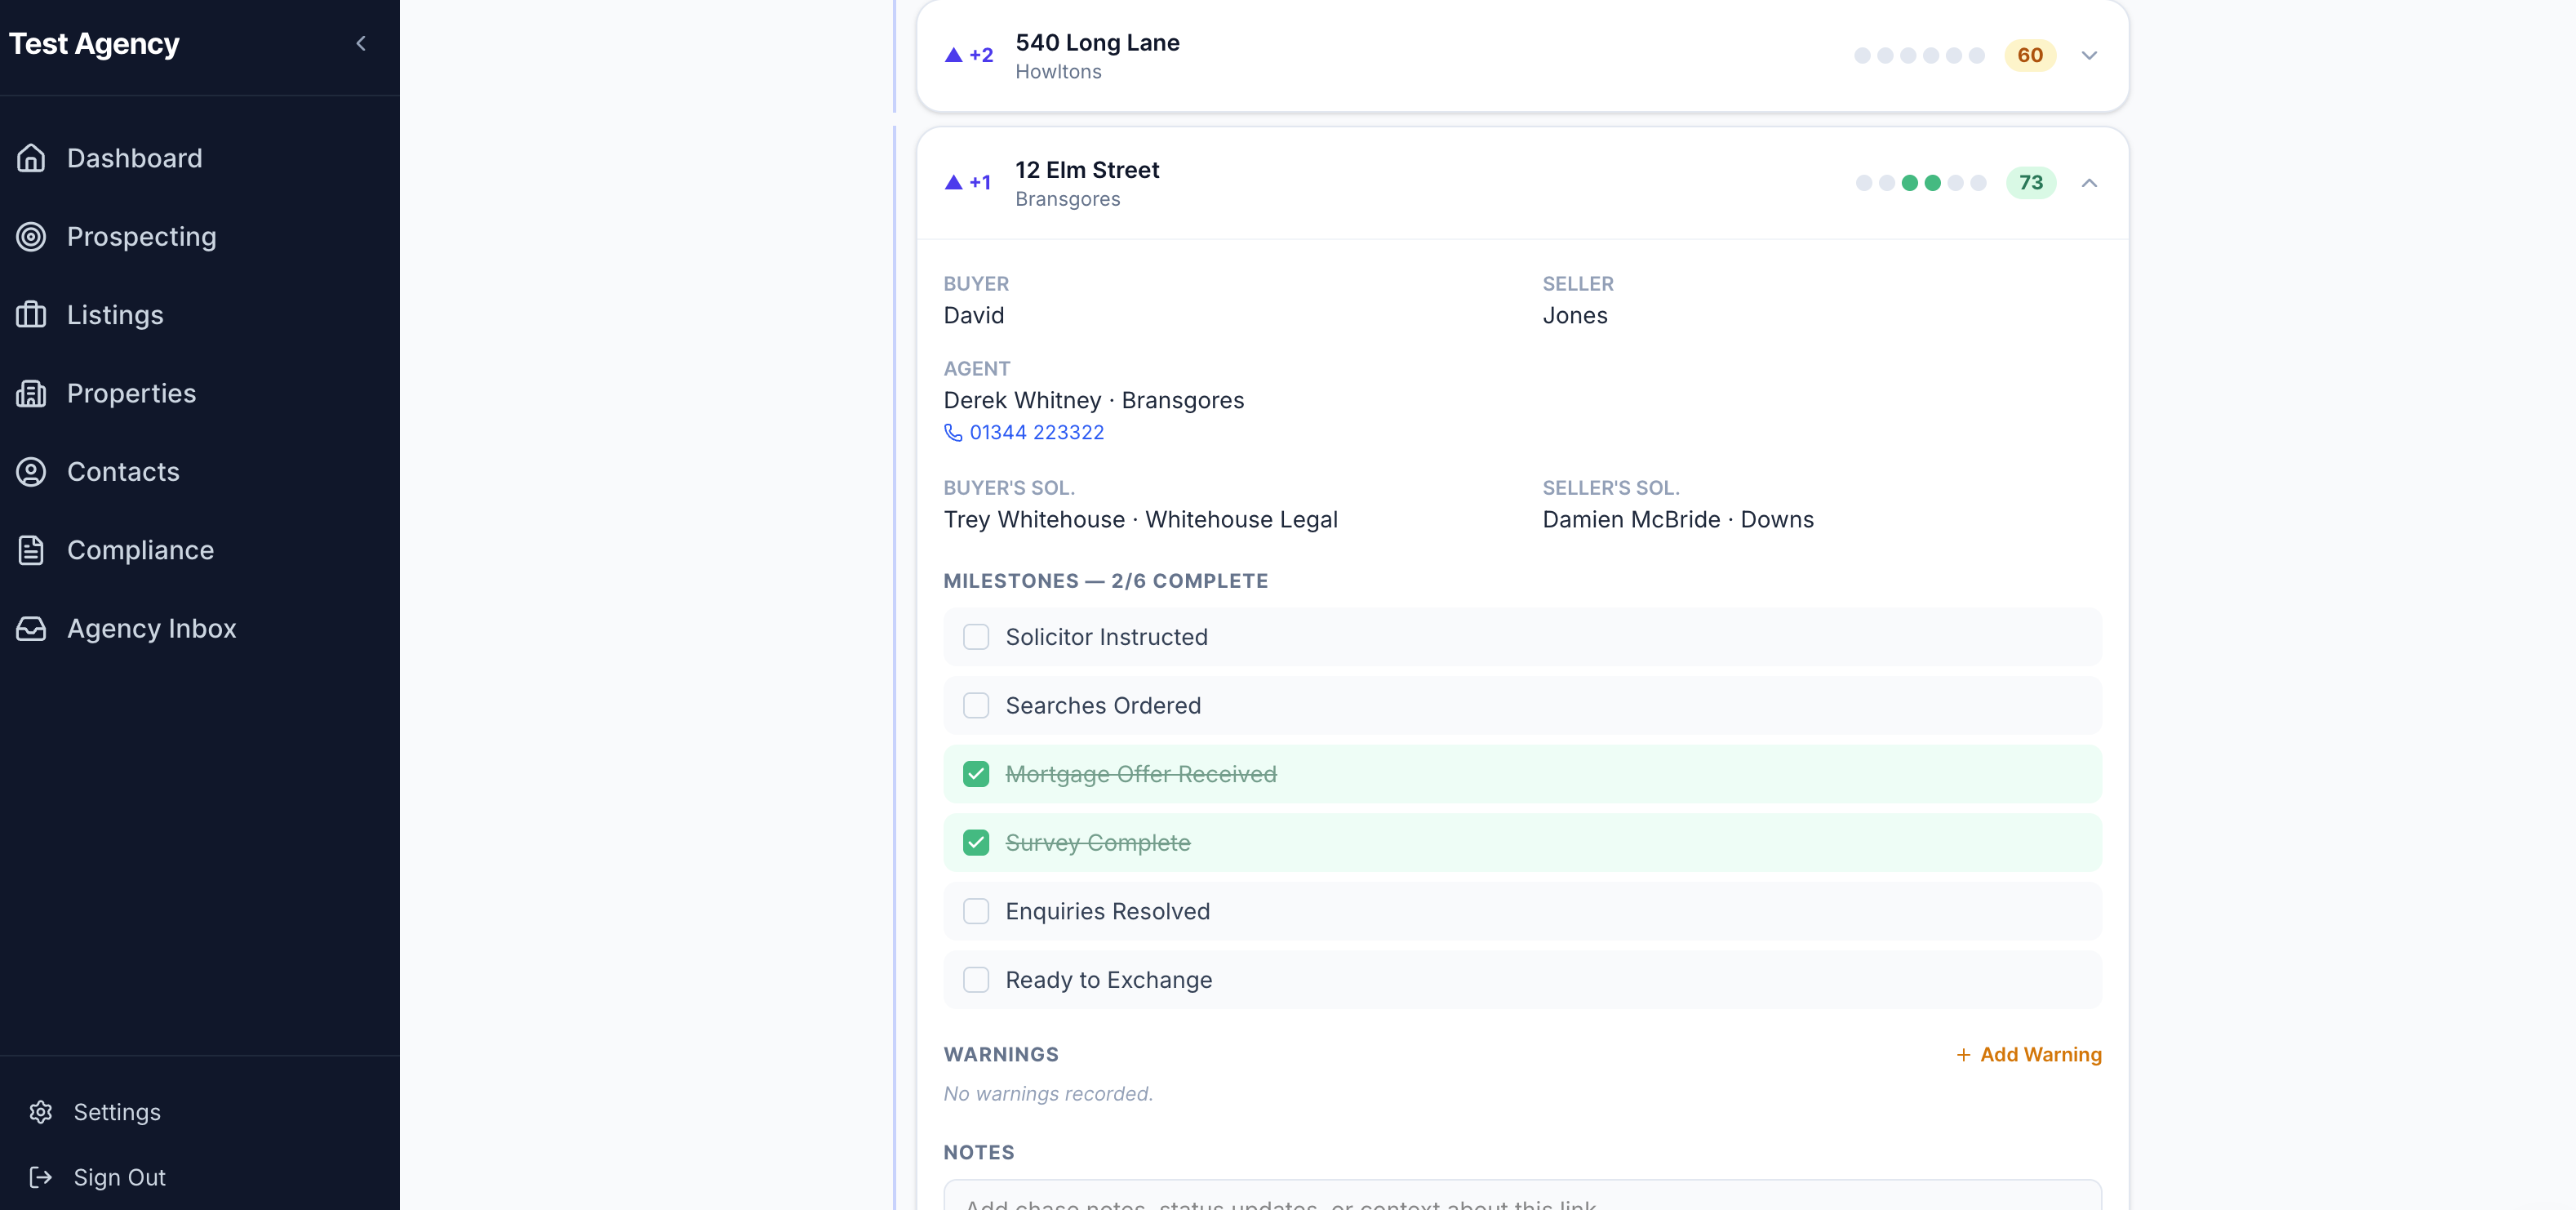Click the Compliance document icon

tap(31, 550)
